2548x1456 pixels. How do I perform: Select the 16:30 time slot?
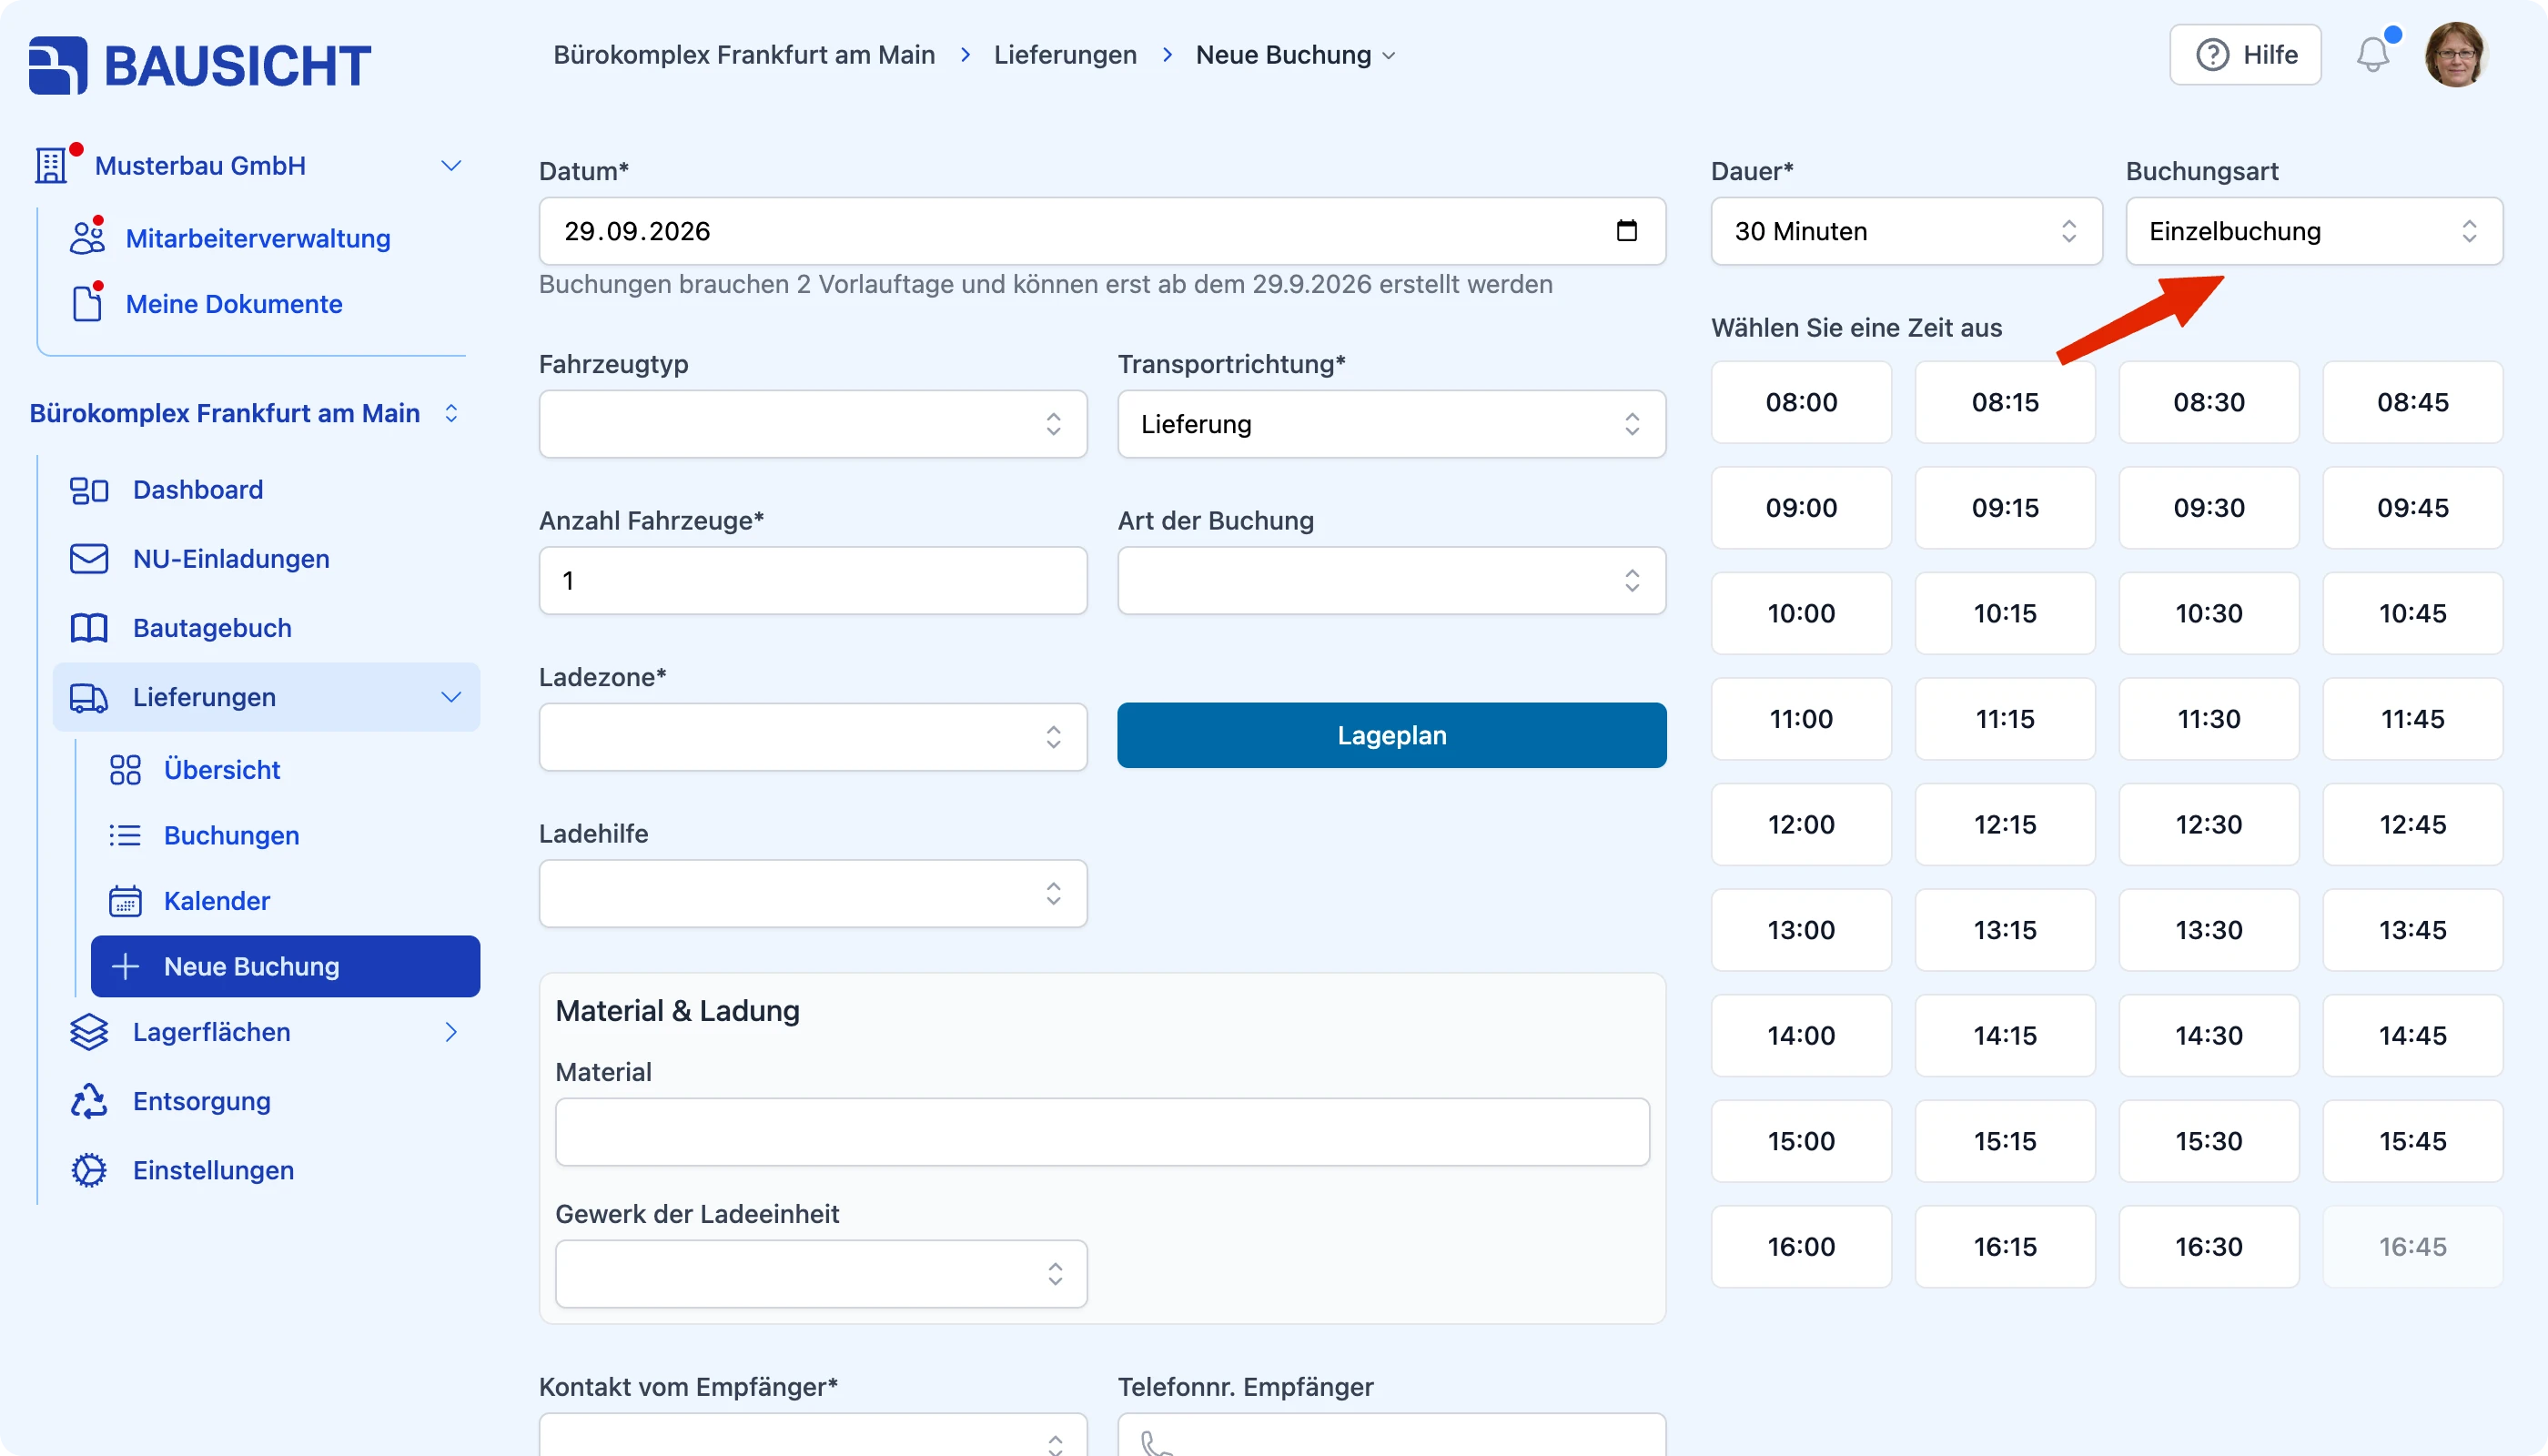pos(2208,1246)
